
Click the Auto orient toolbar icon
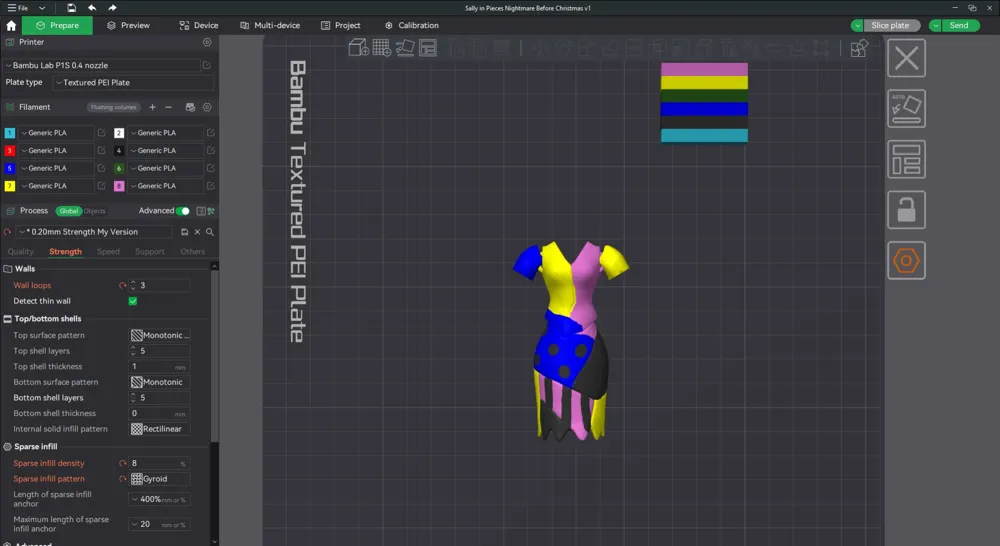coord(405,48)
